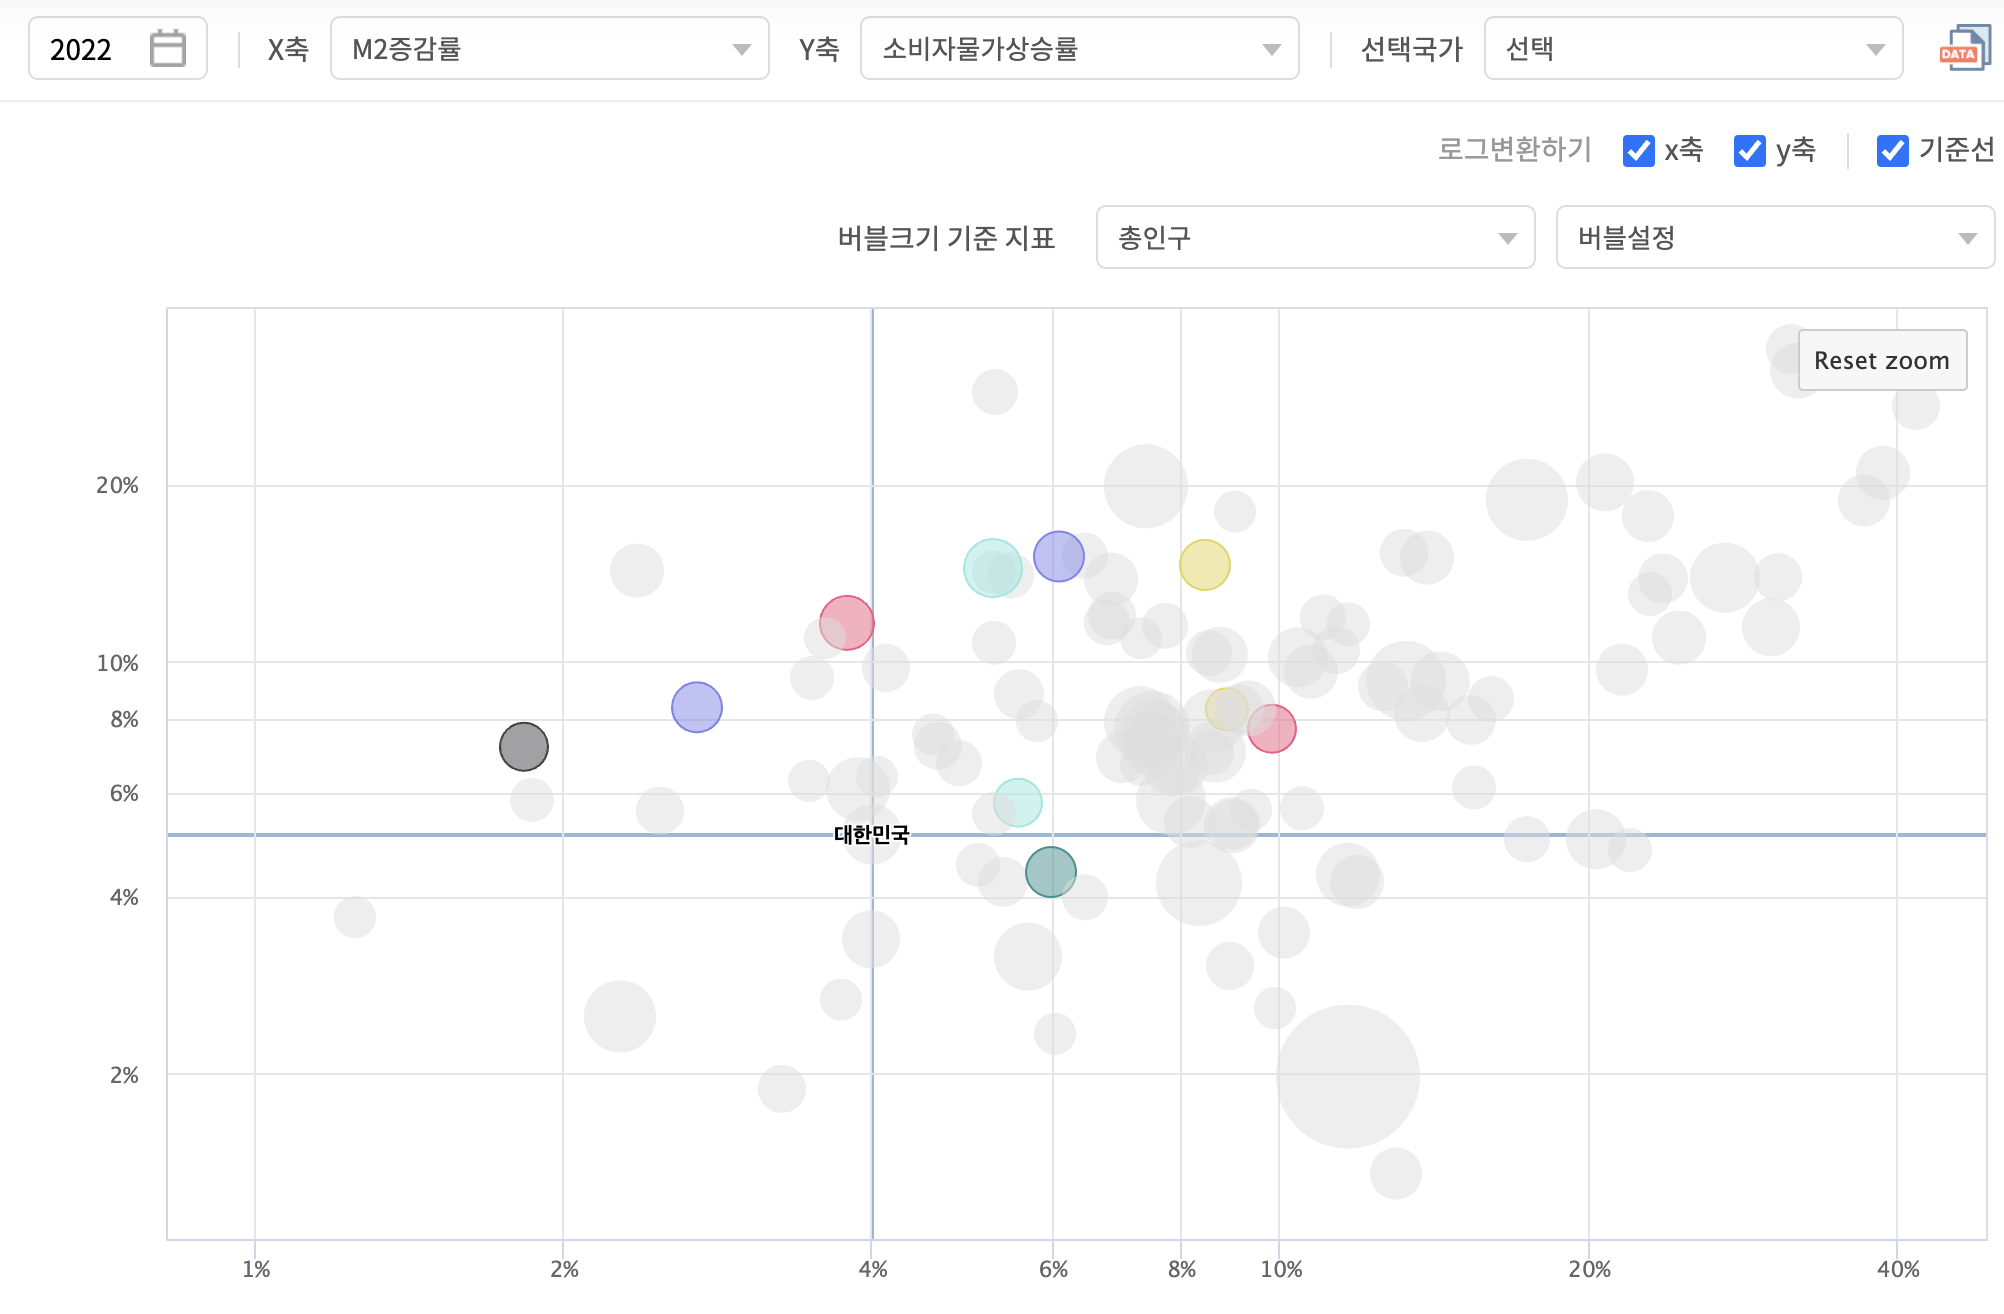Screen dimensions: 2004x1314
Task: Select the purple bubble near 8% y-axis
Action: (x=696, y=707)
